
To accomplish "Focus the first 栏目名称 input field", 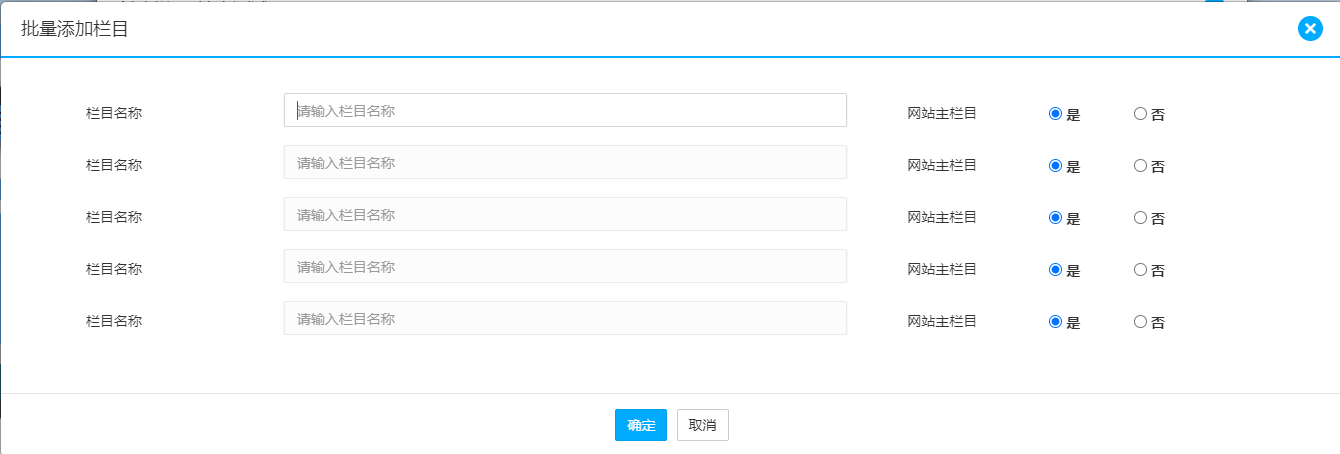I will (x=565, y=110).
